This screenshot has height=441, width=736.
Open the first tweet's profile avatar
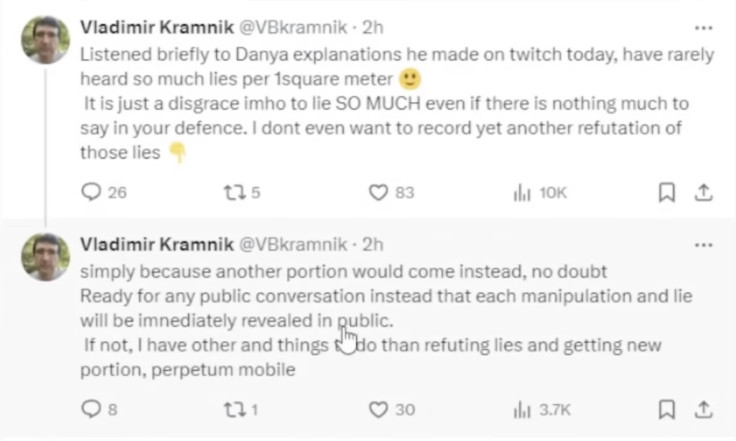pos(46,39)
